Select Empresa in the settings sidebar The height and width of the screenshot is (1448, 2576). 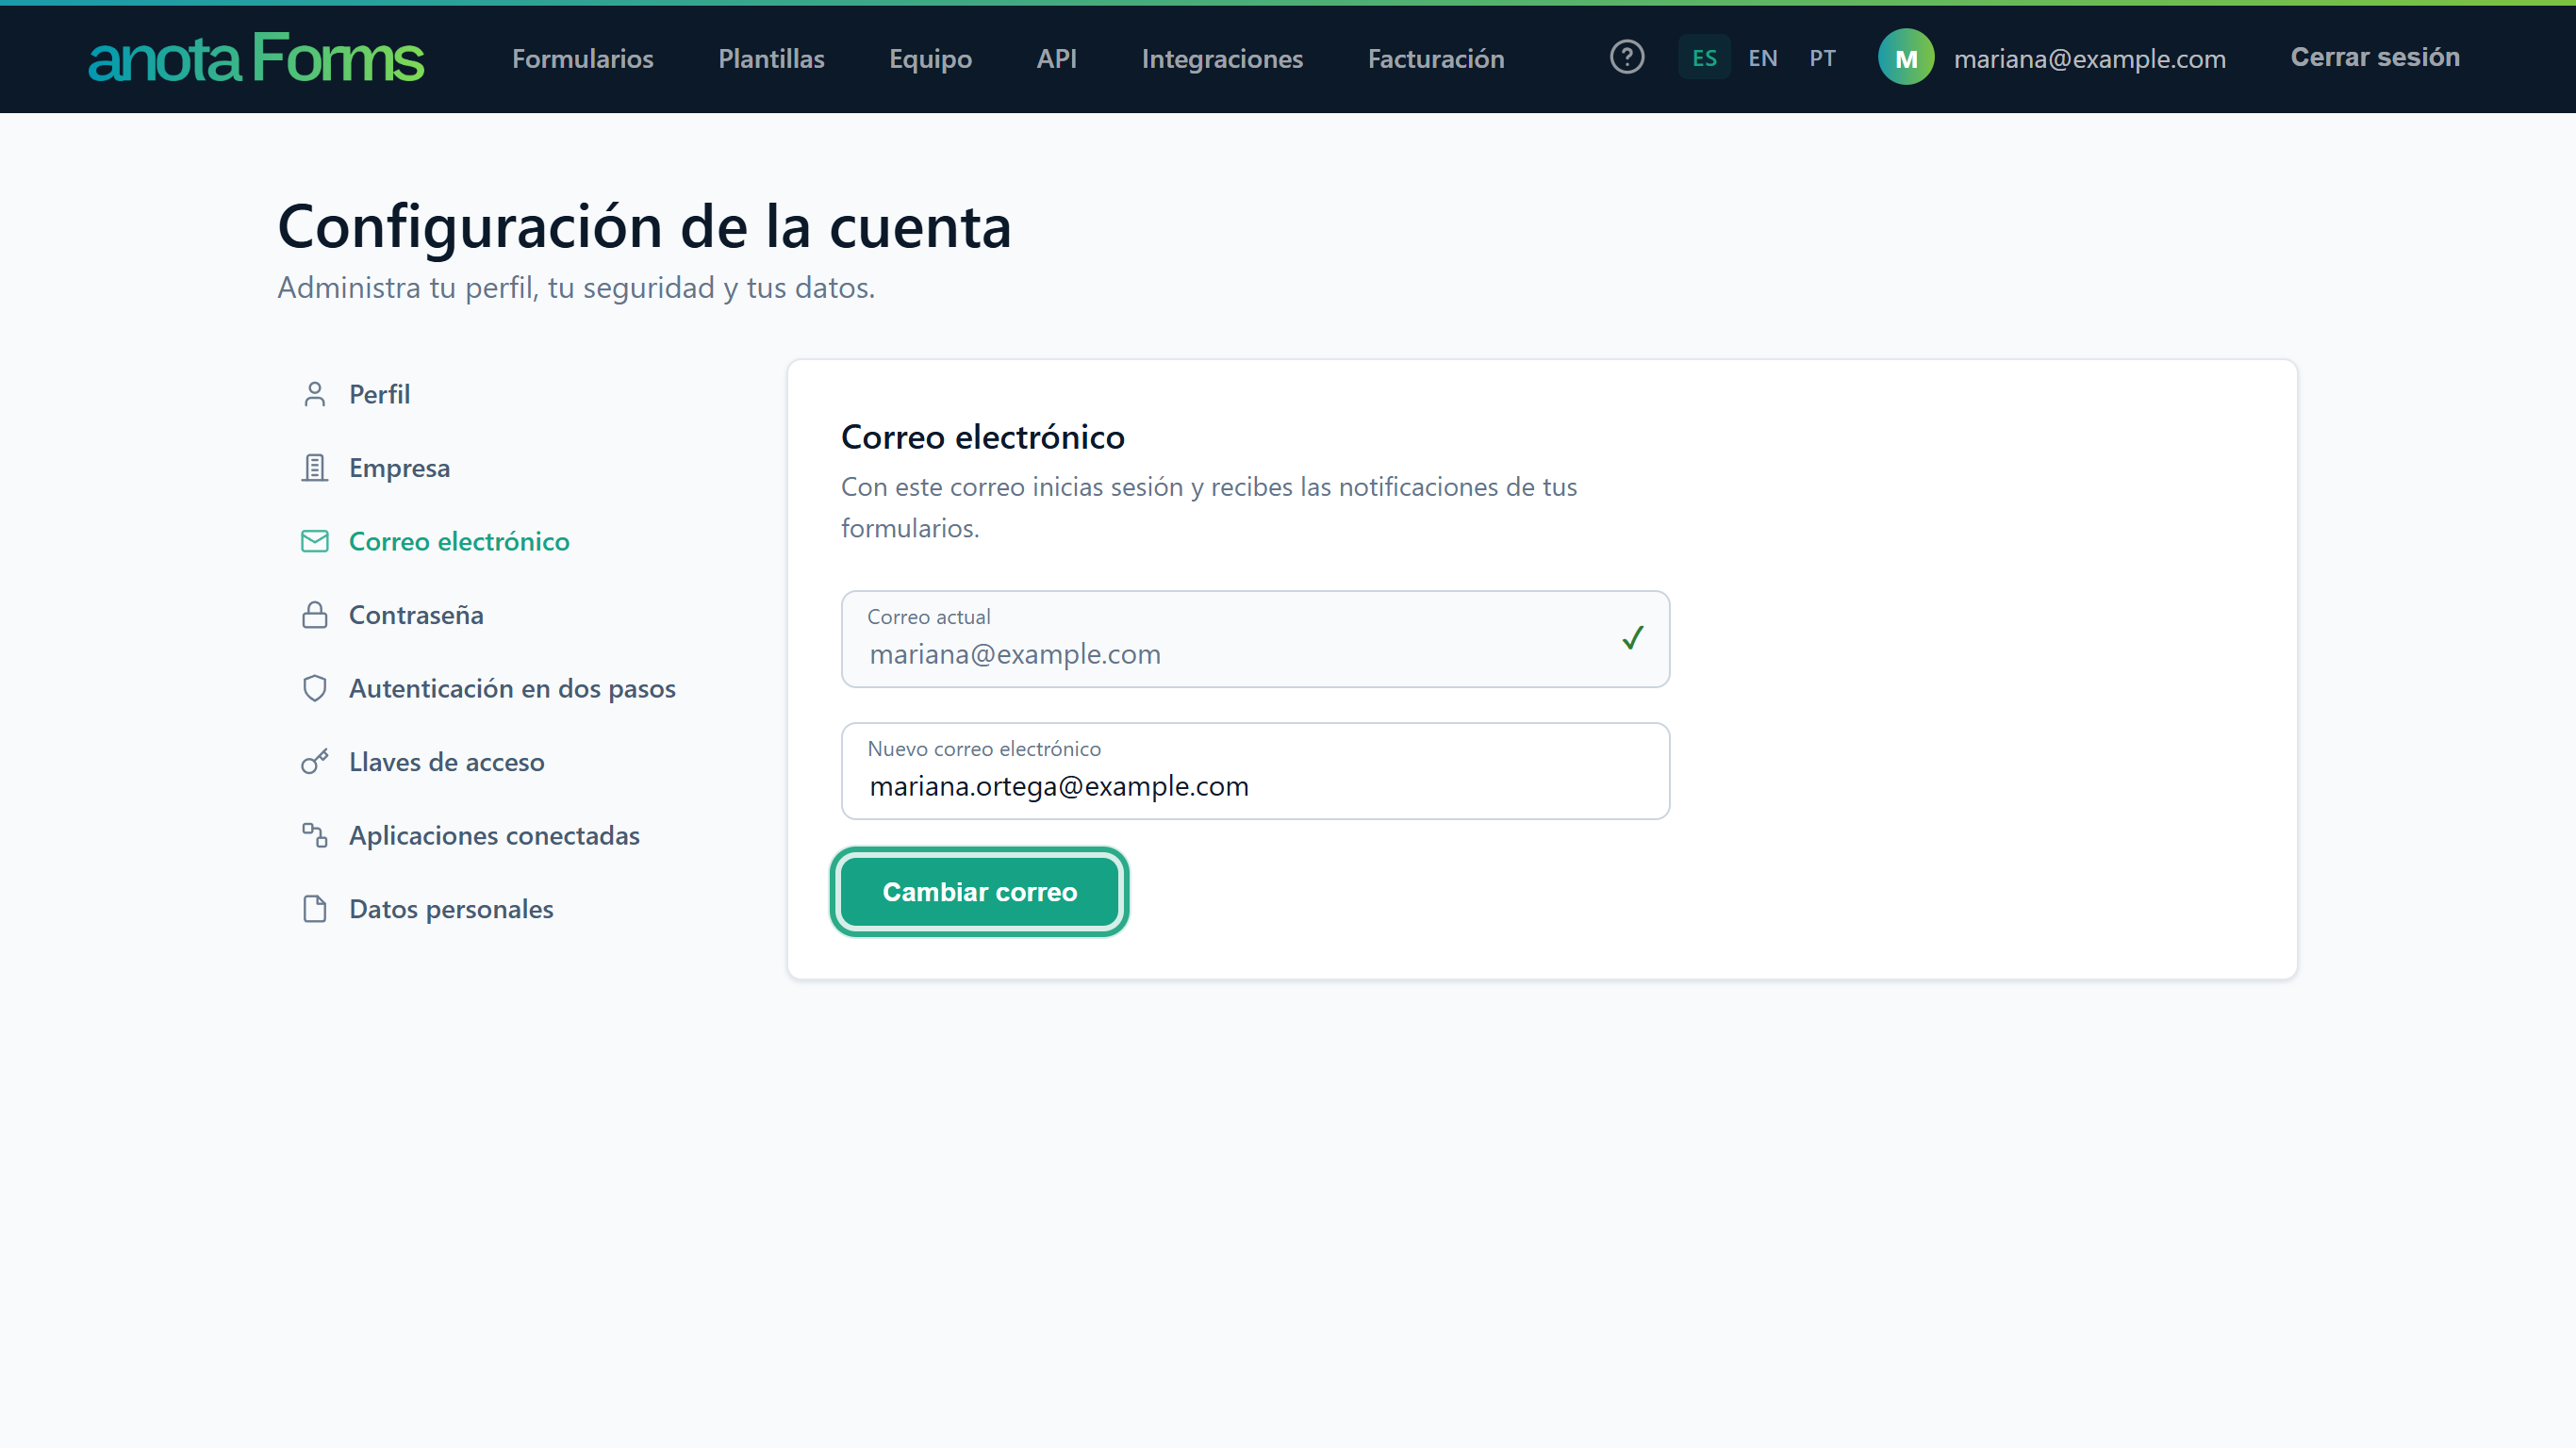click(399, 468)
